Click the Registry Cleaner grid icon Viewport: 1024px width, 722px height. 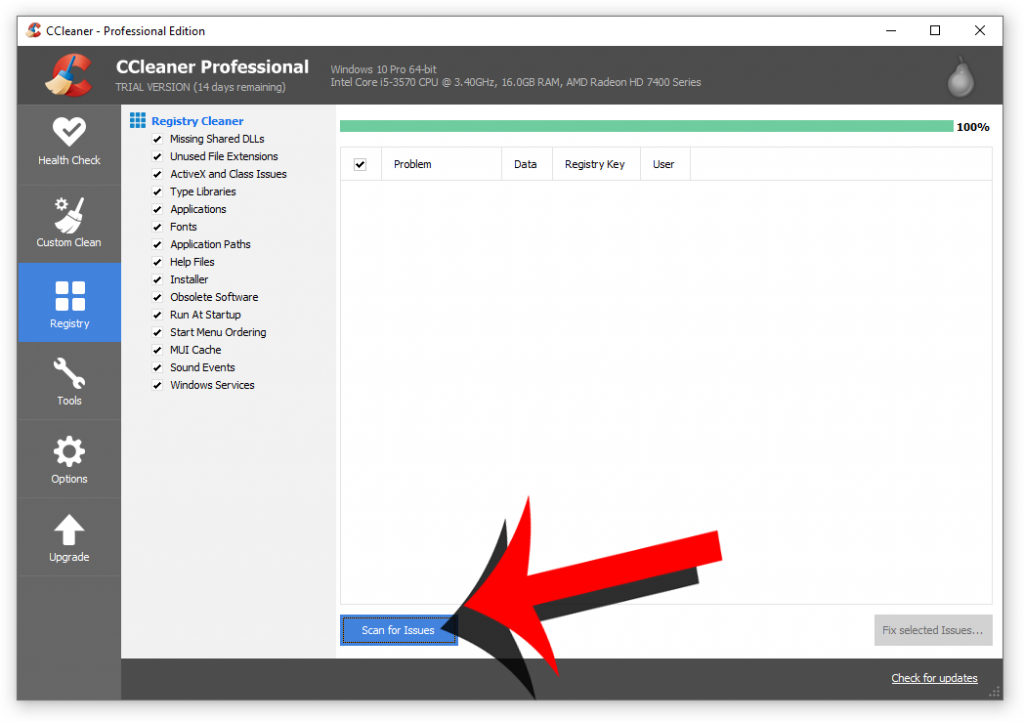tap(138, 120)
